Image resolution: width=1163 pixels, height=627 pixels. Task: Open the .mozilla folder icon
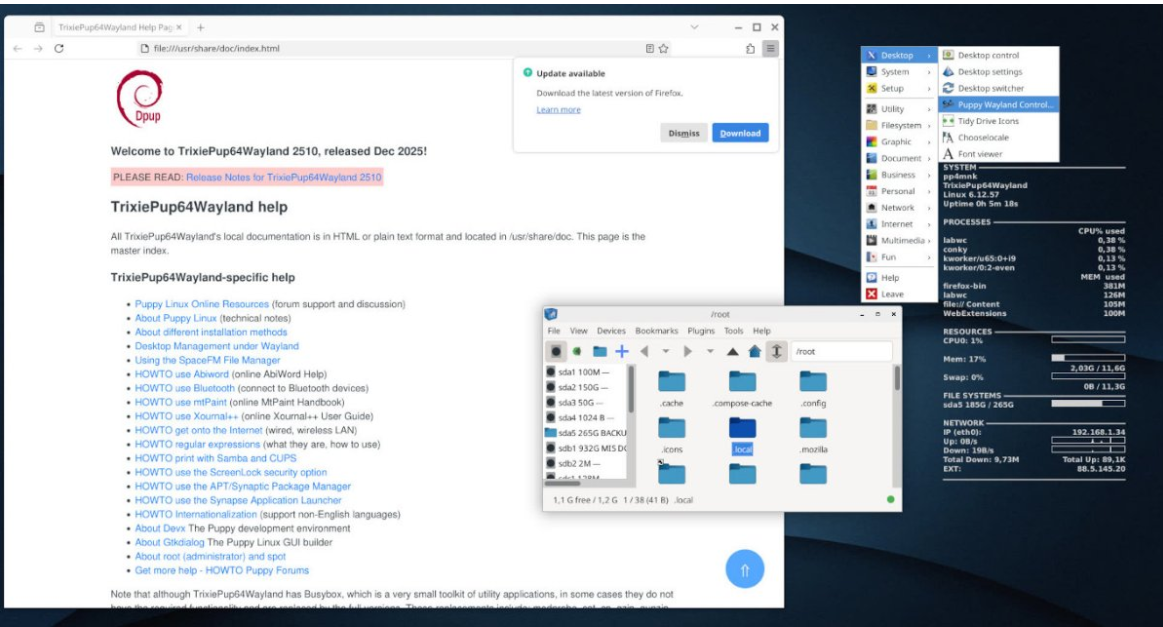[813, 428]
